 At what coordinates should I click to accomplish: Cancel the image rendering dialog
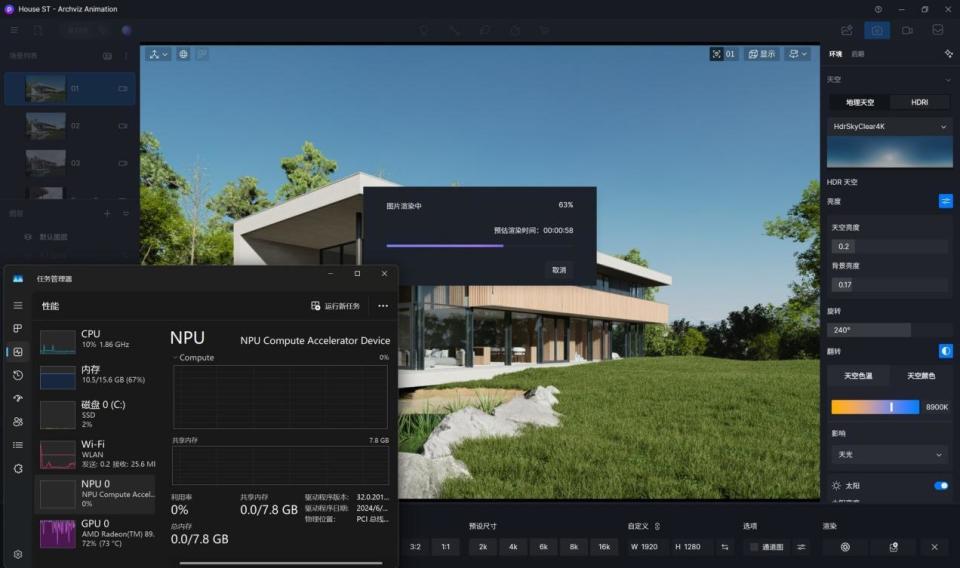click(x=559, y=269)
